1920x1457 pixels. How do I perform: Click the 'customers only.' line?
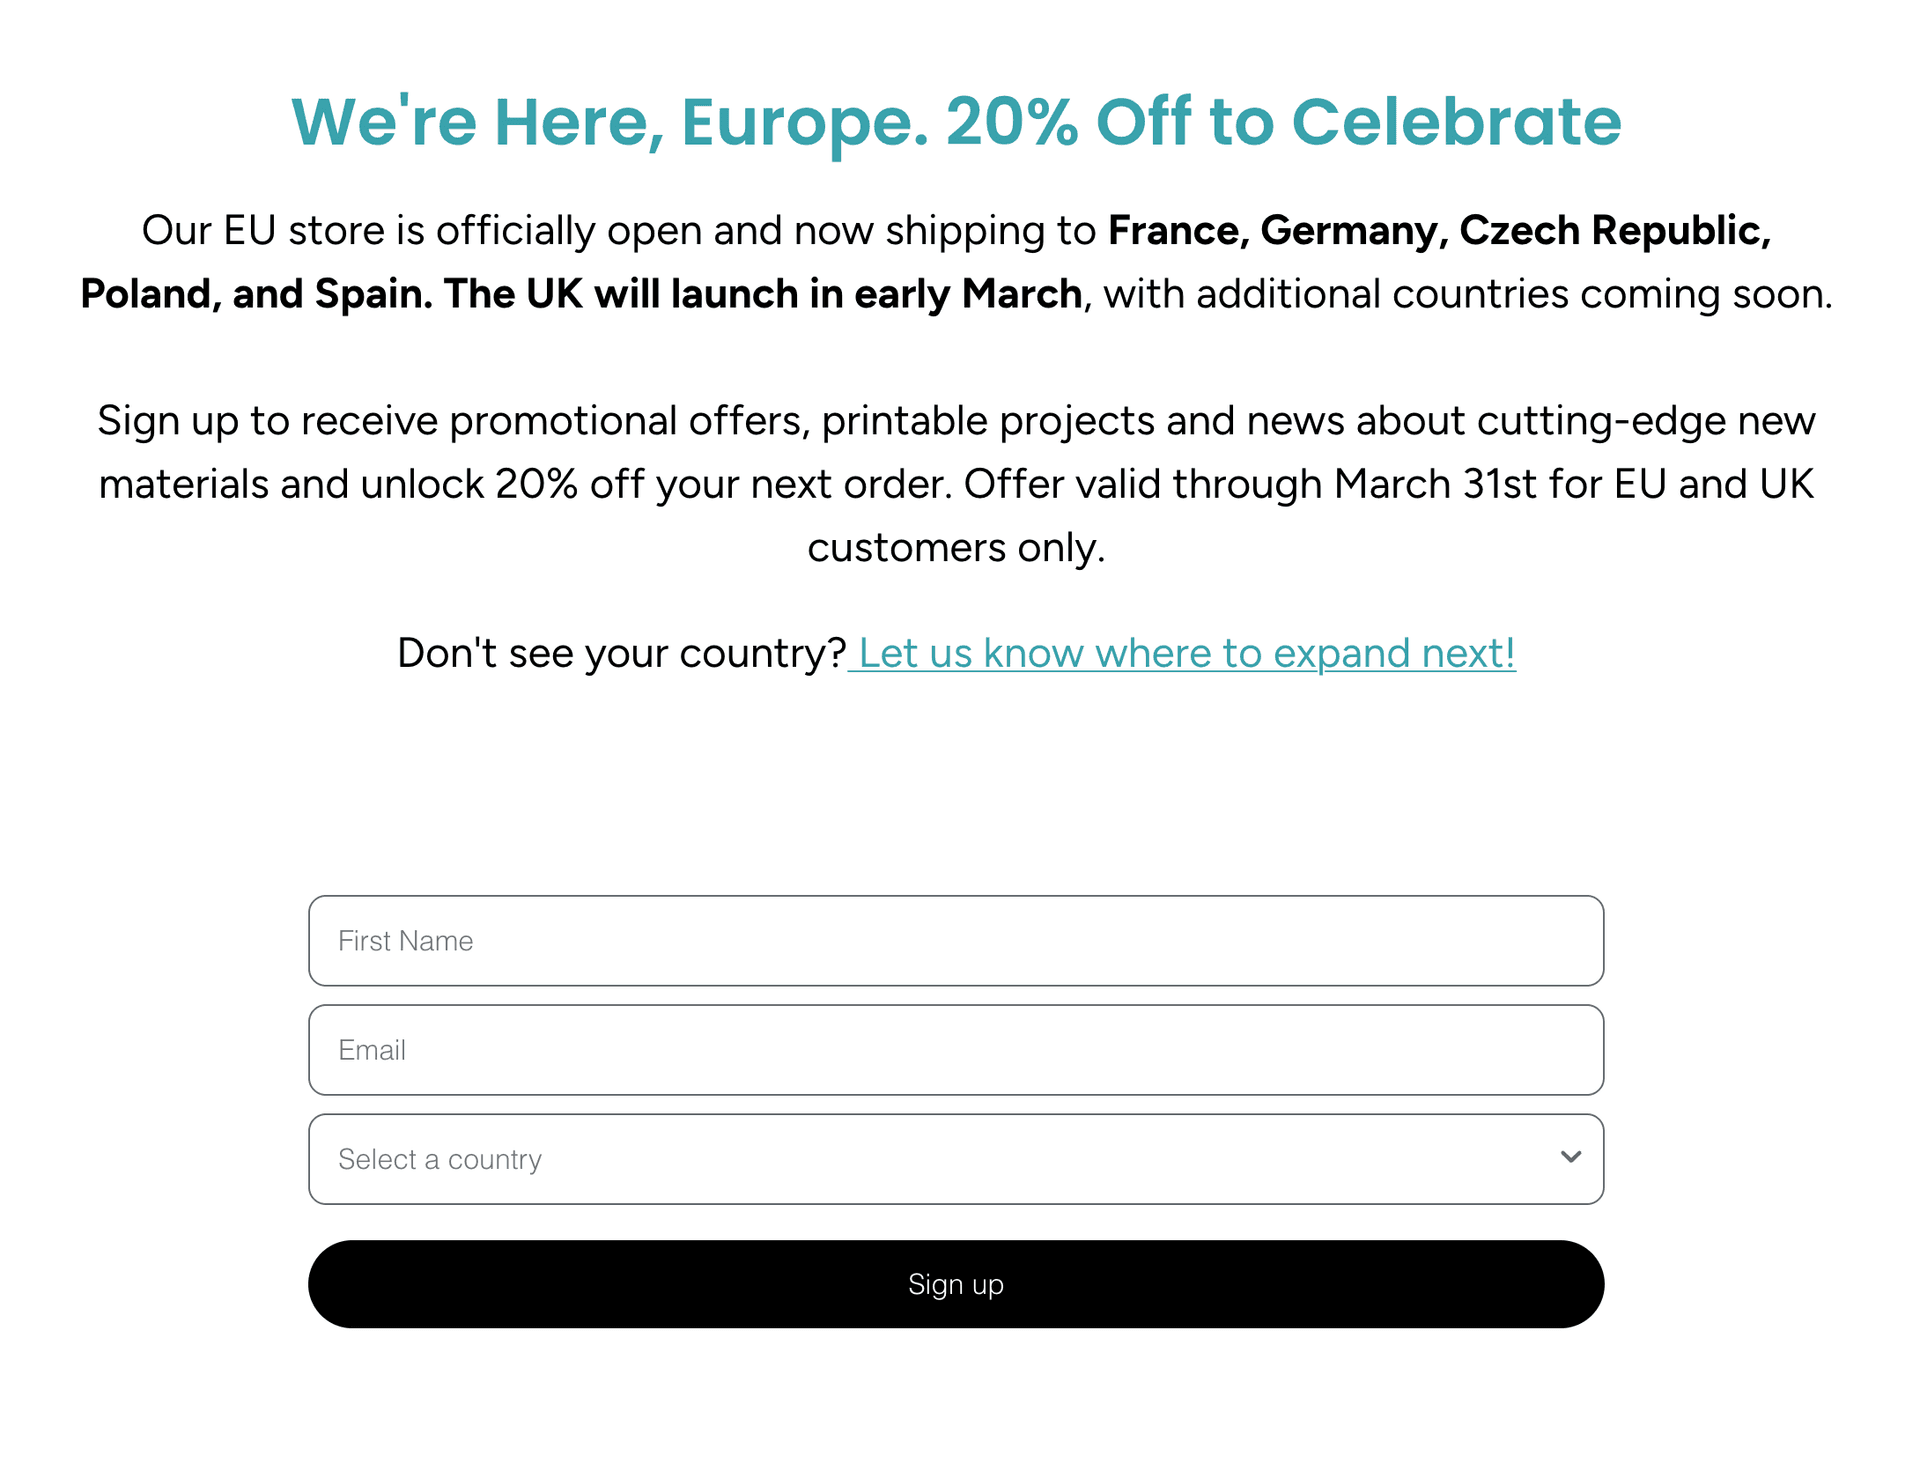[x=955, y=548]
